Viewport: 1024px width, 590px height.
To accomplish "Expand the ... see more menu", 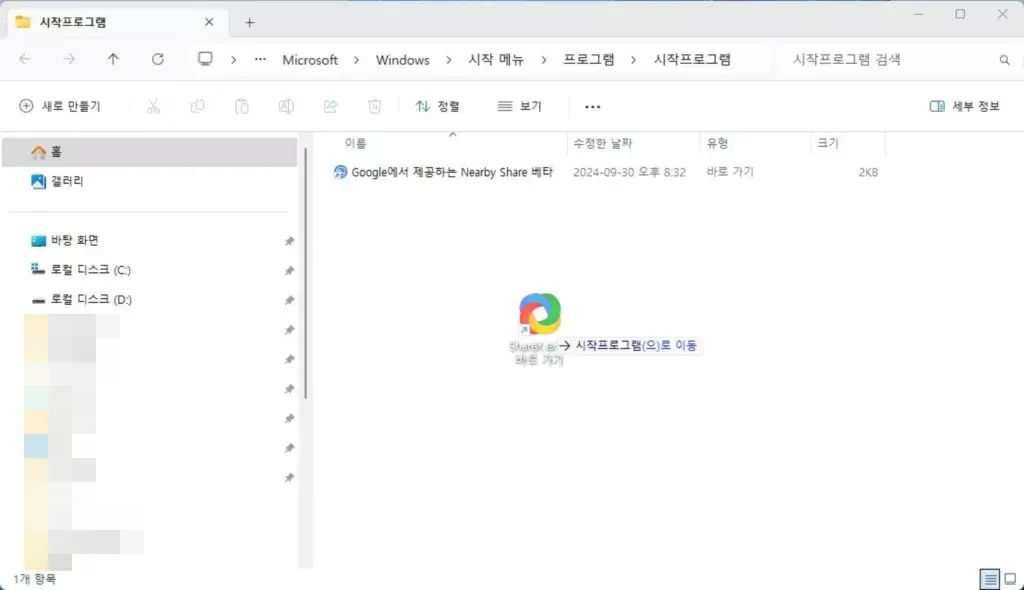I will tap(592, 106).
